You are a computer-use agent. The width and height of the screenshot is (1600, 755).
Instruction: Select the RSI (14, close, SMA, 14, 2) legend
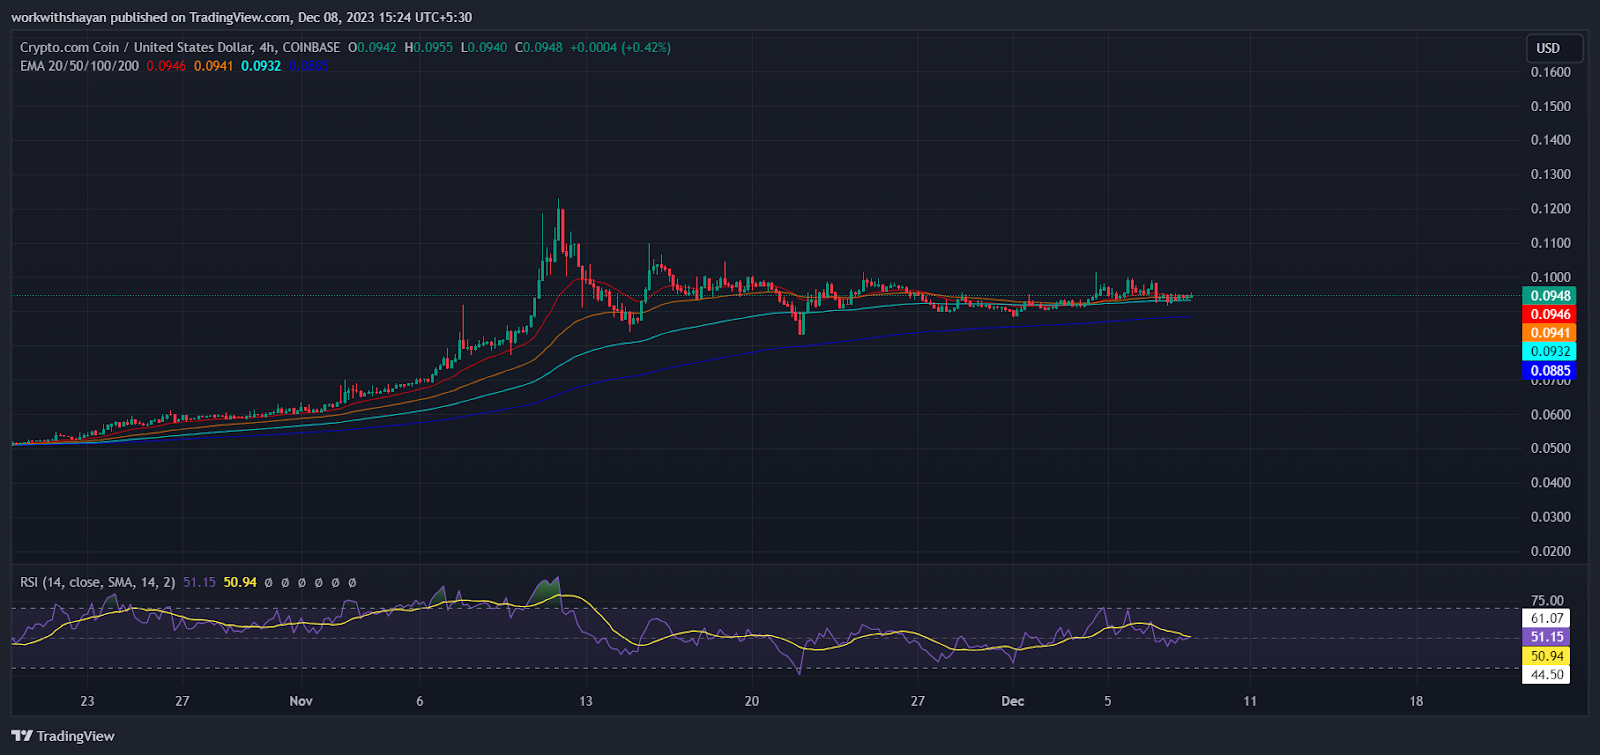pyautogui.click(x=98, y=582)
